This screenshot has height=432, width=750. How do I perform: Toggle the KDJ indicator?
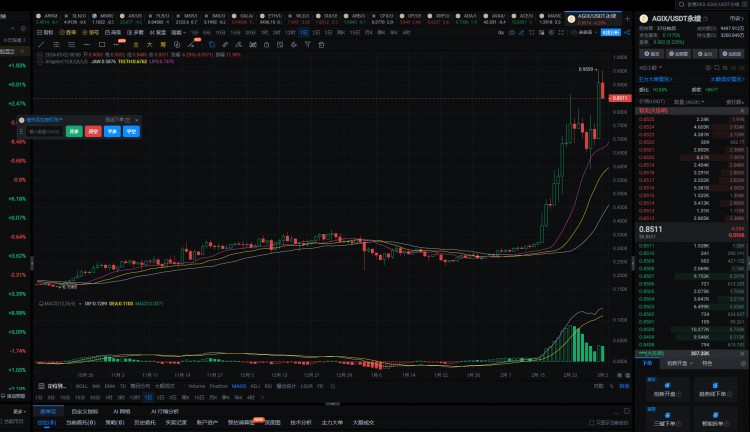255,386
